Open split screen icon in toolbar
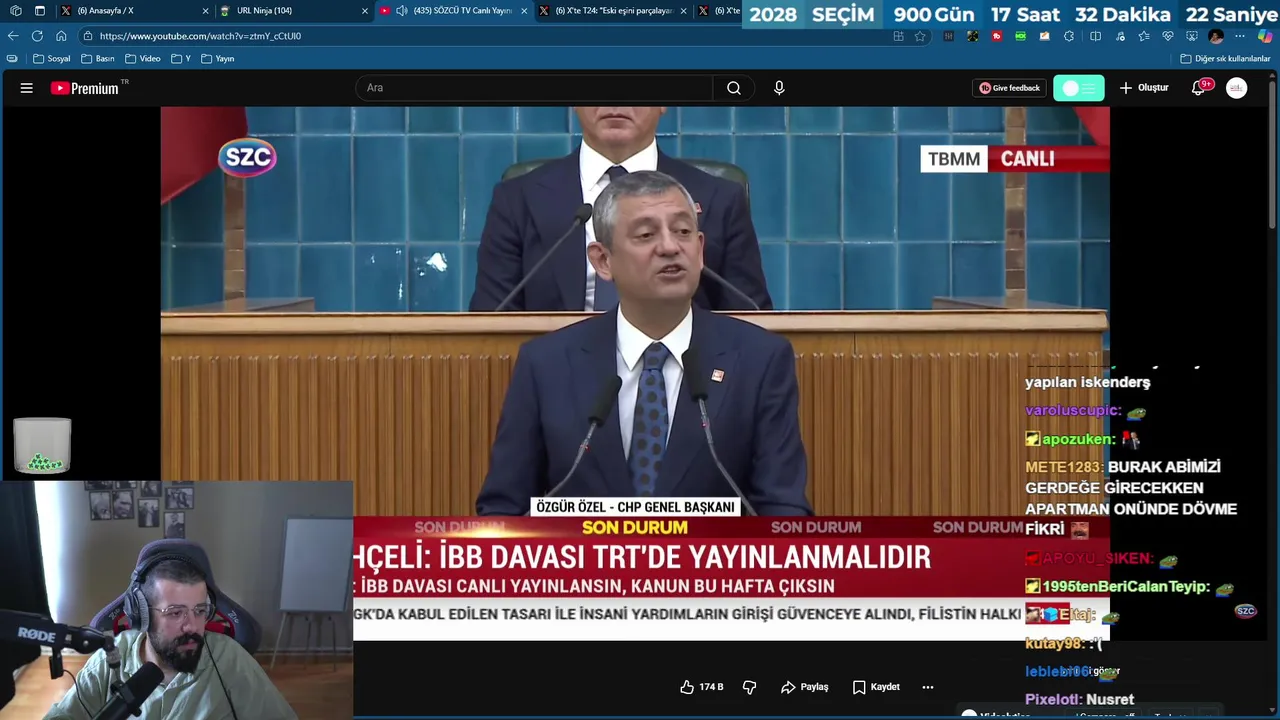Image resolution: width=1280 pixels, height=720 pixels. coord(1095,36)
